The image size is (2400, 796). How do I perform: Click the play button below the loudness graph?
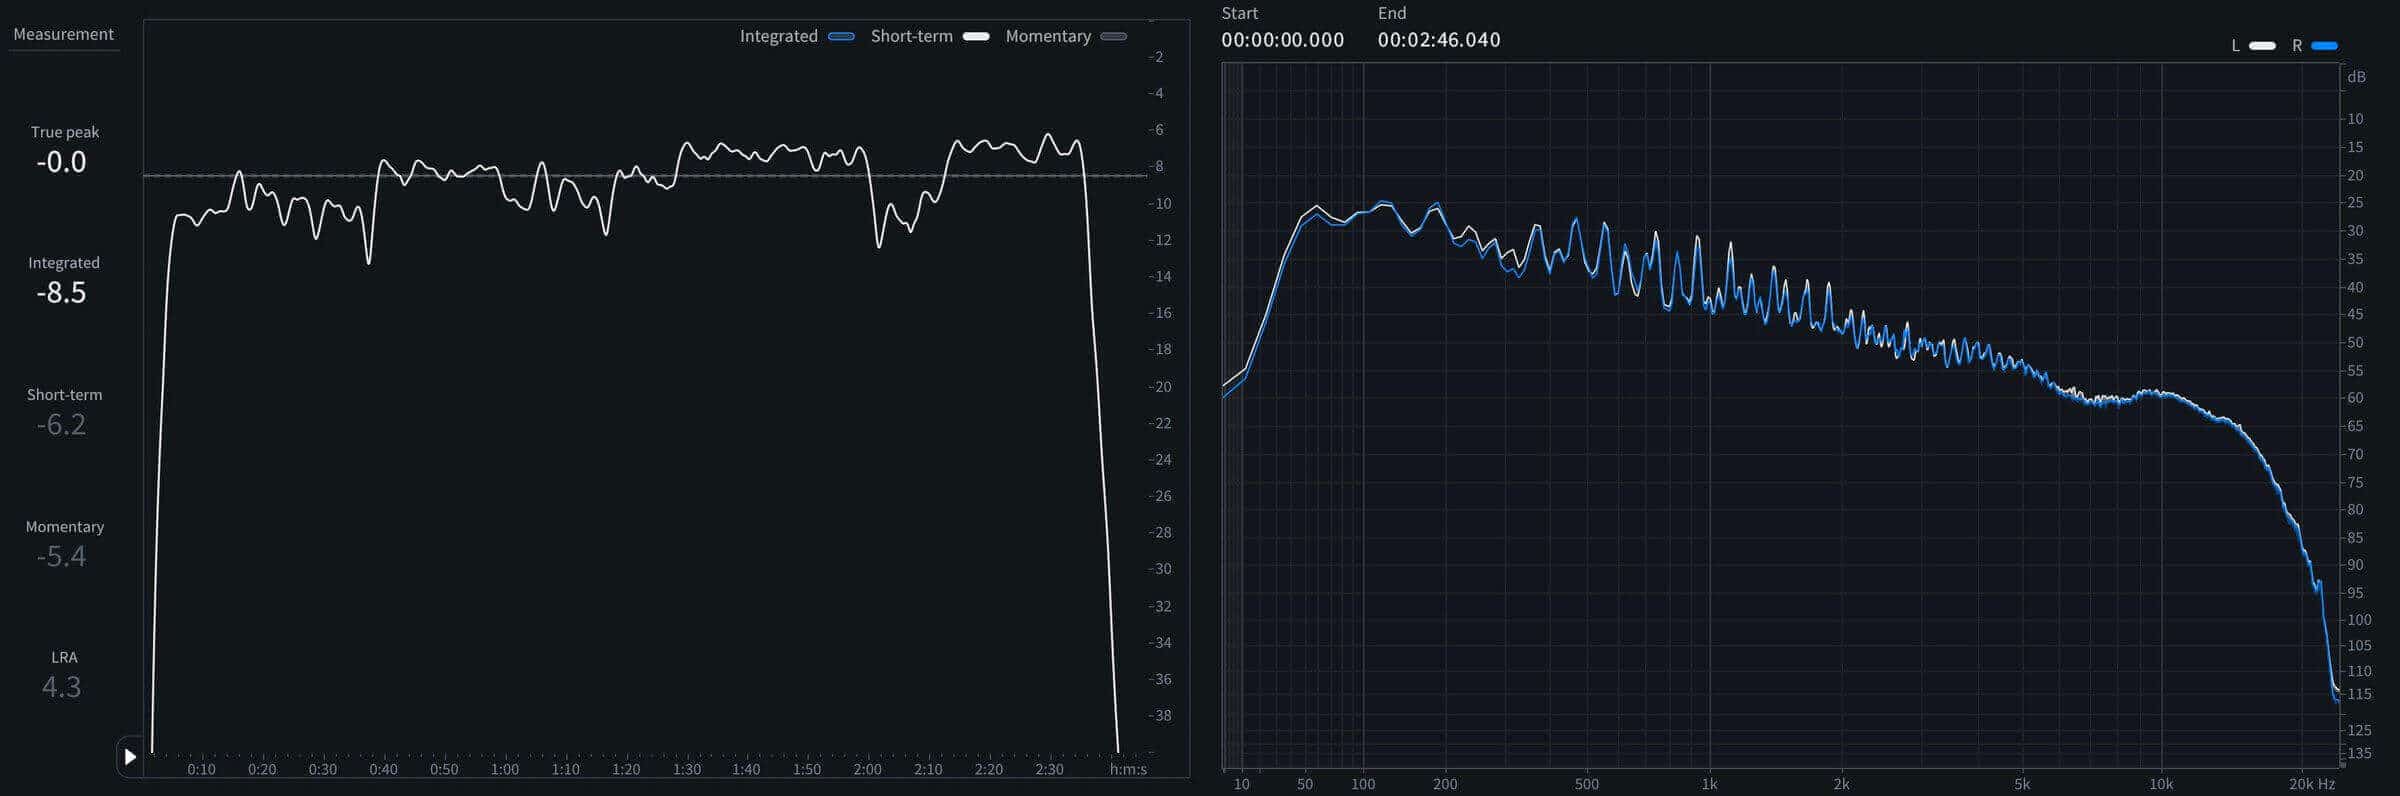point(130,757)
